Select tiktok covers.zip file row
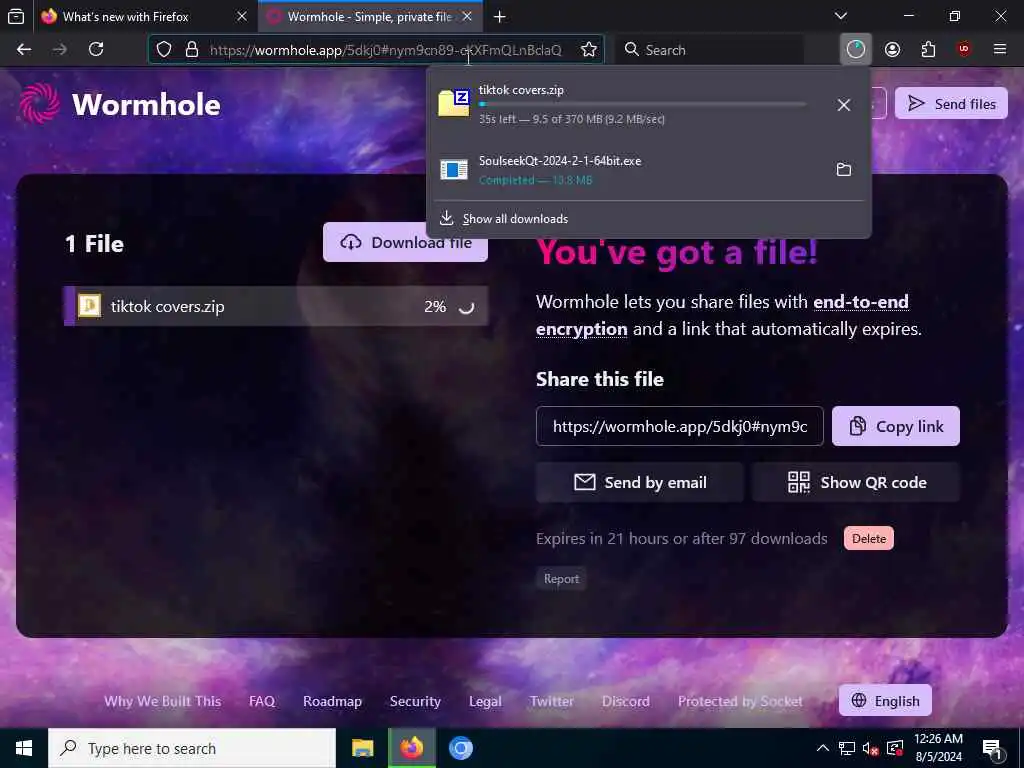Image resolution: width=1024 pixels, height=768 pixels. [x=276, y=306]
